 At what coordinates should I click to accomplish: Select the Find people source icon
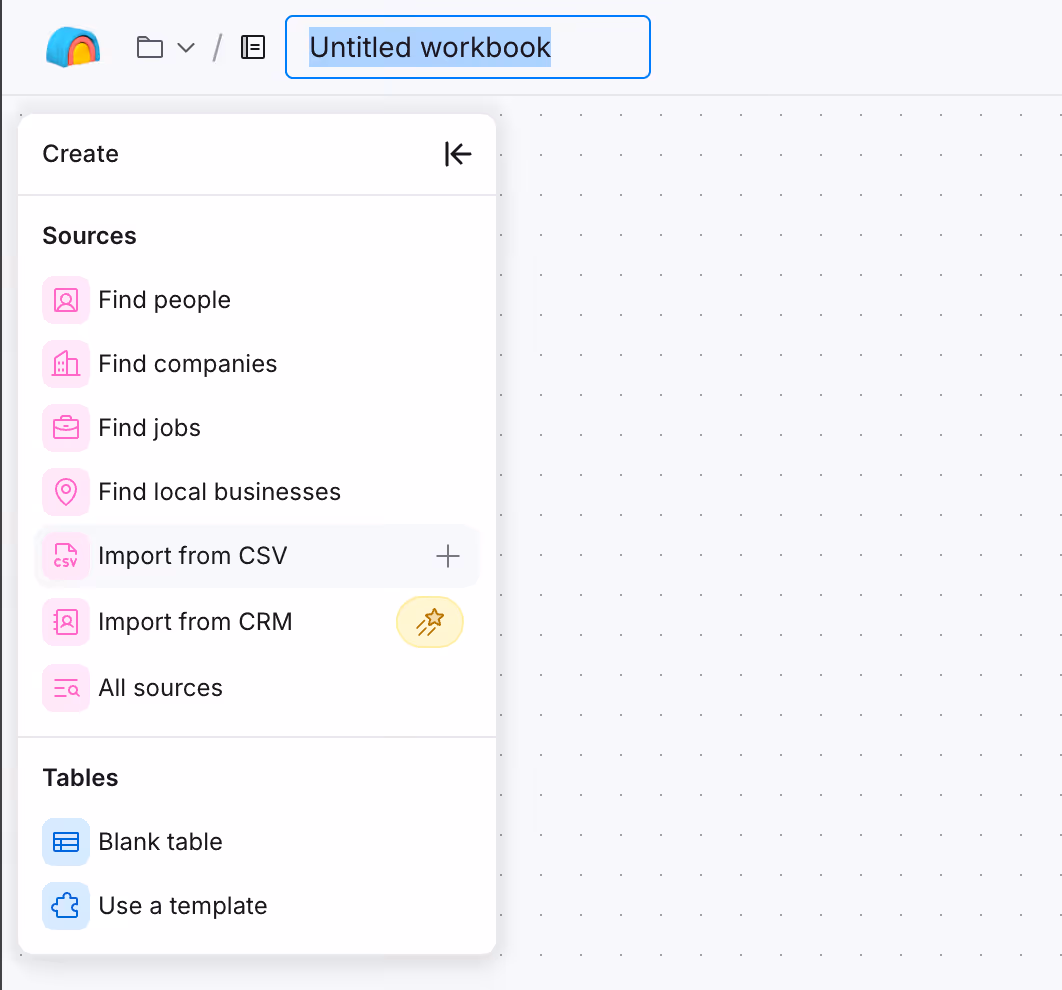coord(65,299)
